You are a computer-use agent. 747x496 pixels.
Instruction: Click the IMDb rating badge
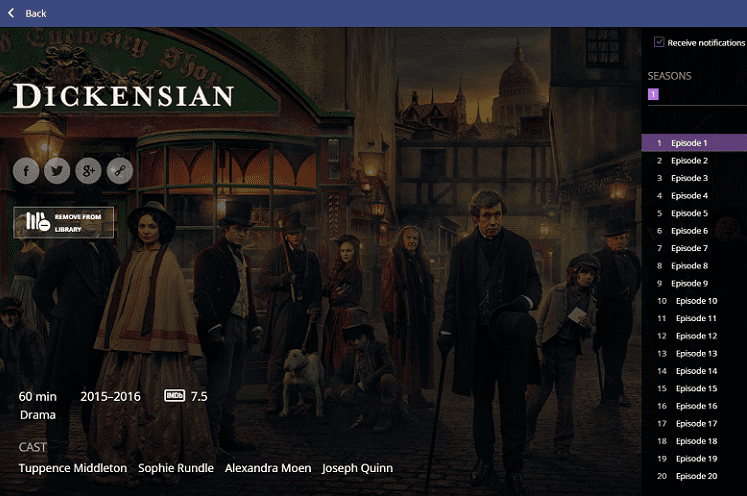click(174, 395)
